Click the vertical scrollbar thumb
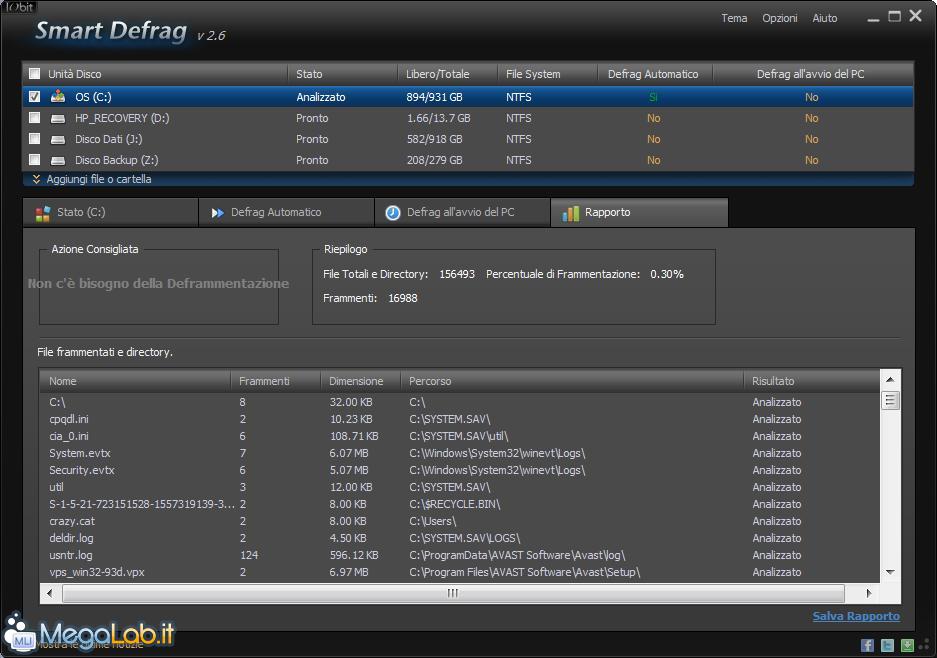The height and width of the screenshot is (658, 937). click(x=890, y=400)
